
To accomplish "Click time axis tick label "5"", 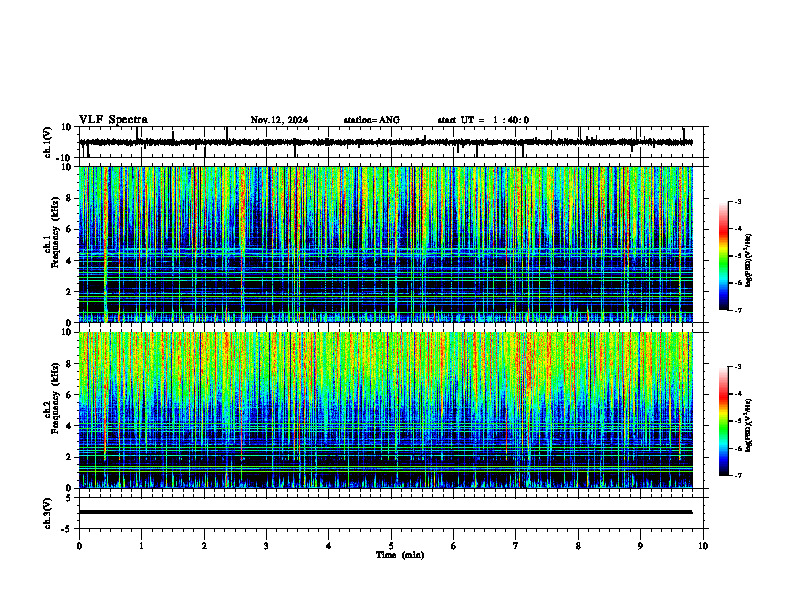I will click(x=391, y=546).
